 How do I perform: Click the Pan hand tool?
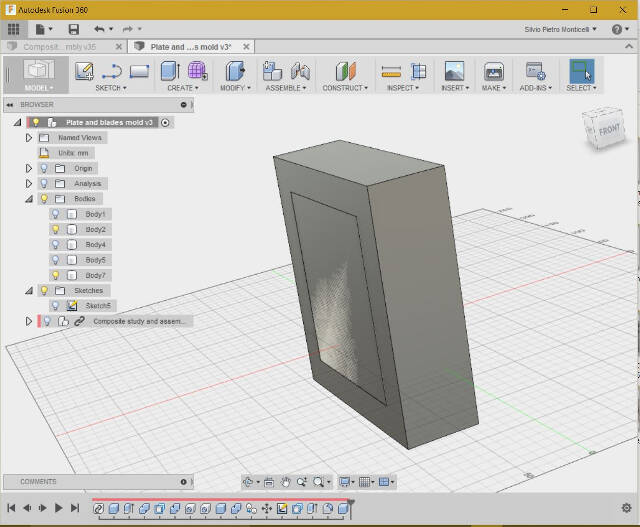(x=285, y=482)
